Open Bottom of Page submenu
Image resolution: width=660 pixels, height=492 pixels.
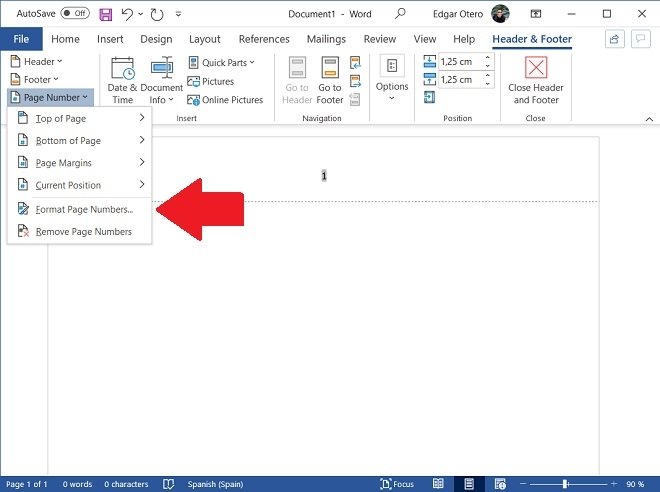[x=80, y=141]
